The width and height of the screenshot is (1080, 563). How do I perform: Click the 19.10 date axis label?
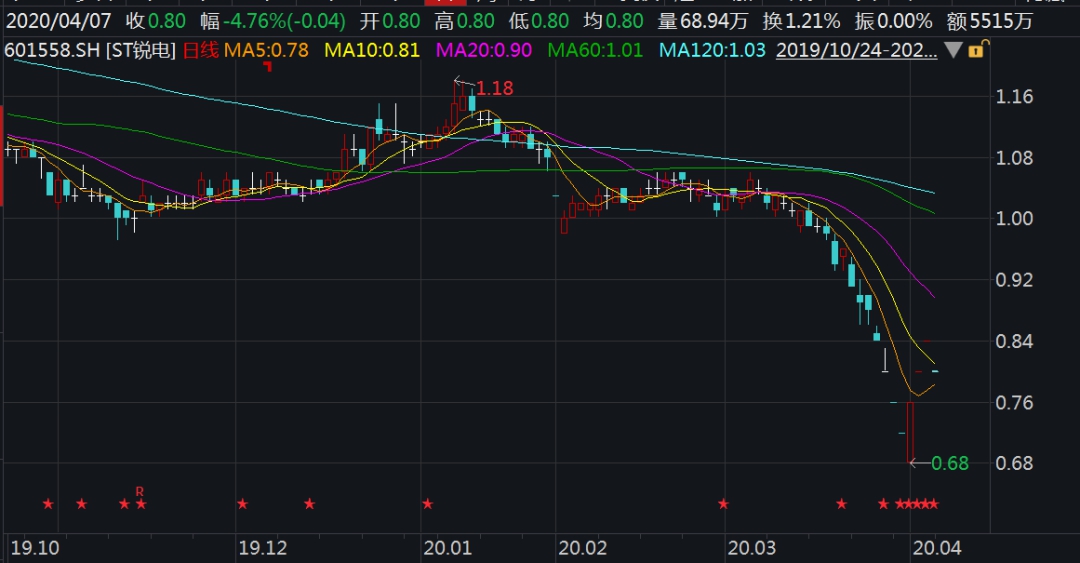pos(35,549)
